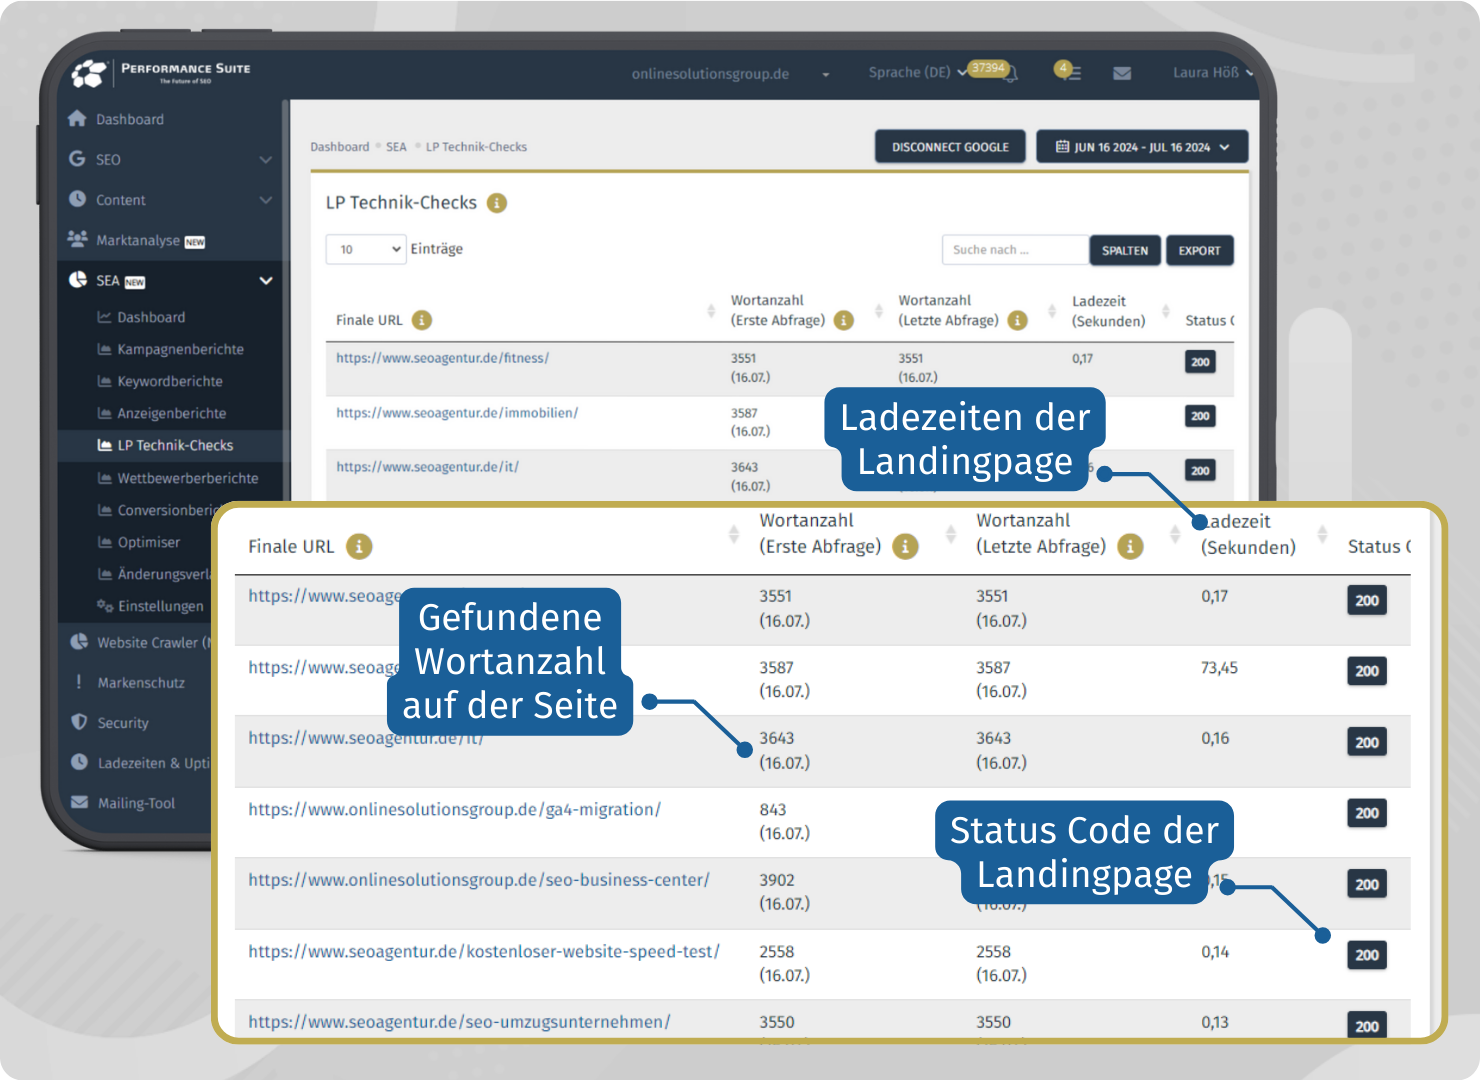Open Anzeigenberichte under SEA
Screen dimensions: 1480x1080
tap(172, 413)
